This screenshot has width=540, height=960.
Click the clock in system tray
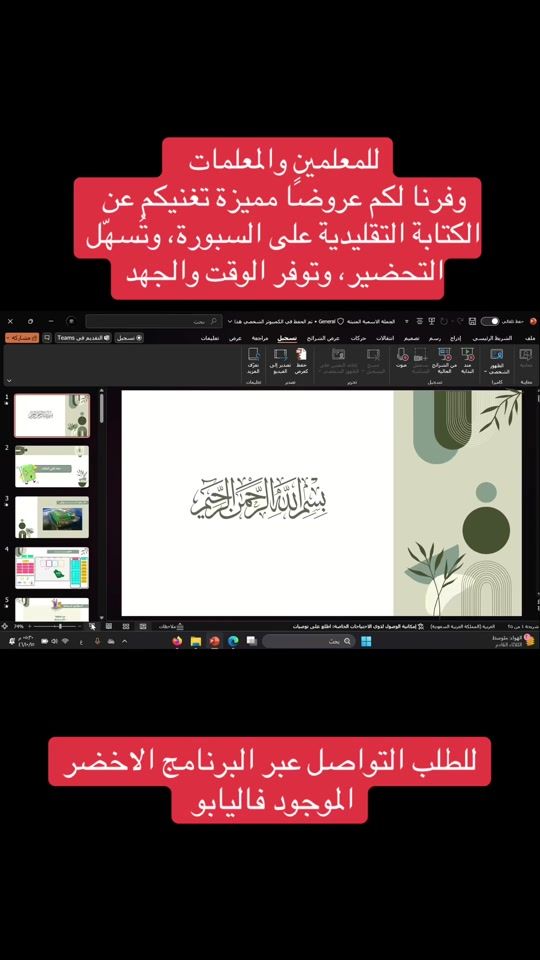pyautogui.click(x=26, y=641)
